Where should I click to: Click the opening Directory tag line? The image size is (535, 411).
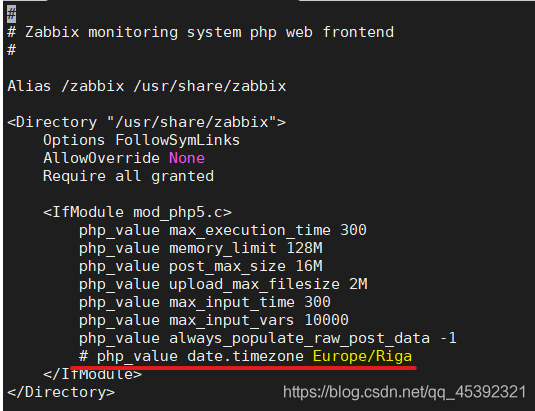(147, 122)
